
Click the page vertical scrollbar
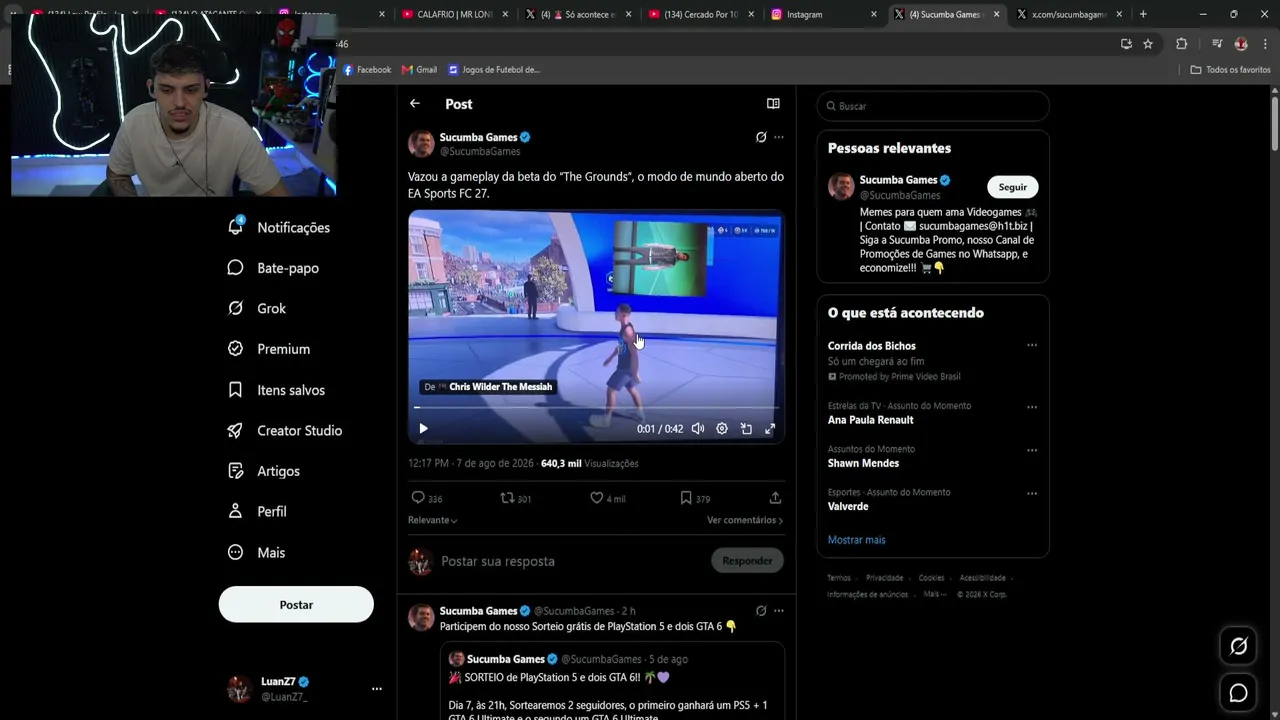[x=1275, y=125]
